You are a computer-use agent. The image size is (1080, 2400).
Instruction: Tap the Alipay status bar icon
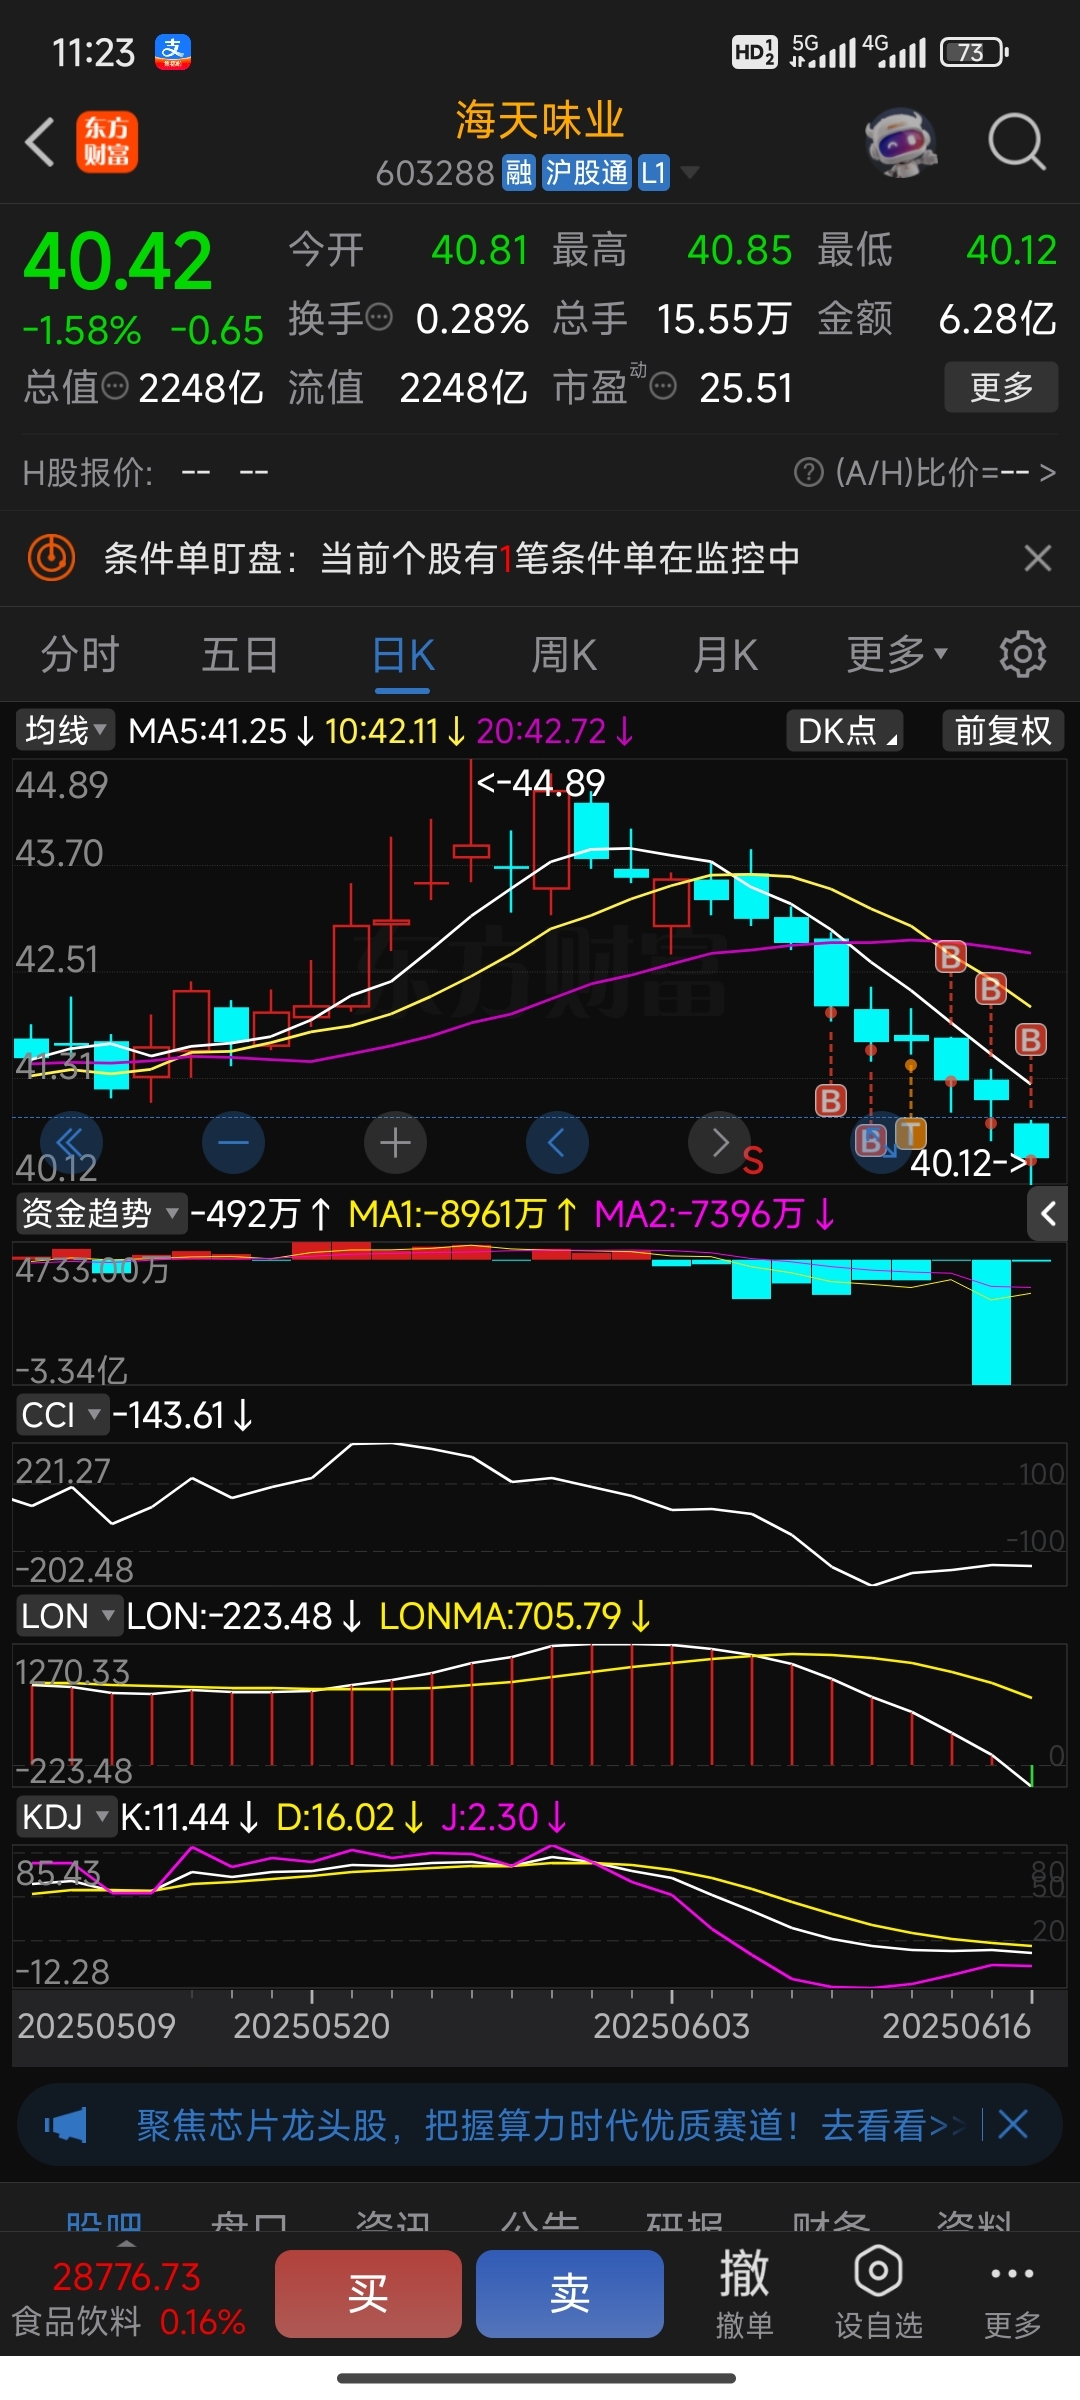coord(173,52)
